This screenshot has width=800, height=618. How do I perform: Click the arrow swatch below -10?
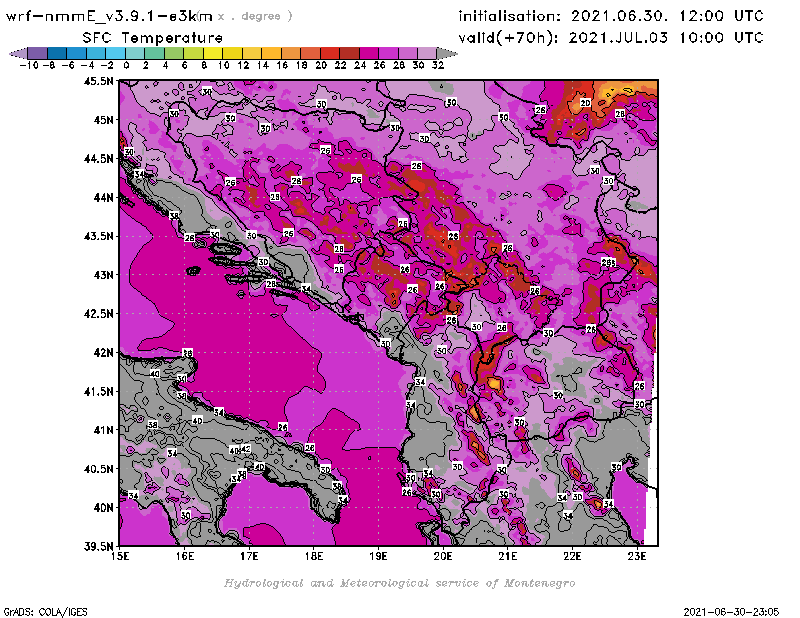click(18, 53)
